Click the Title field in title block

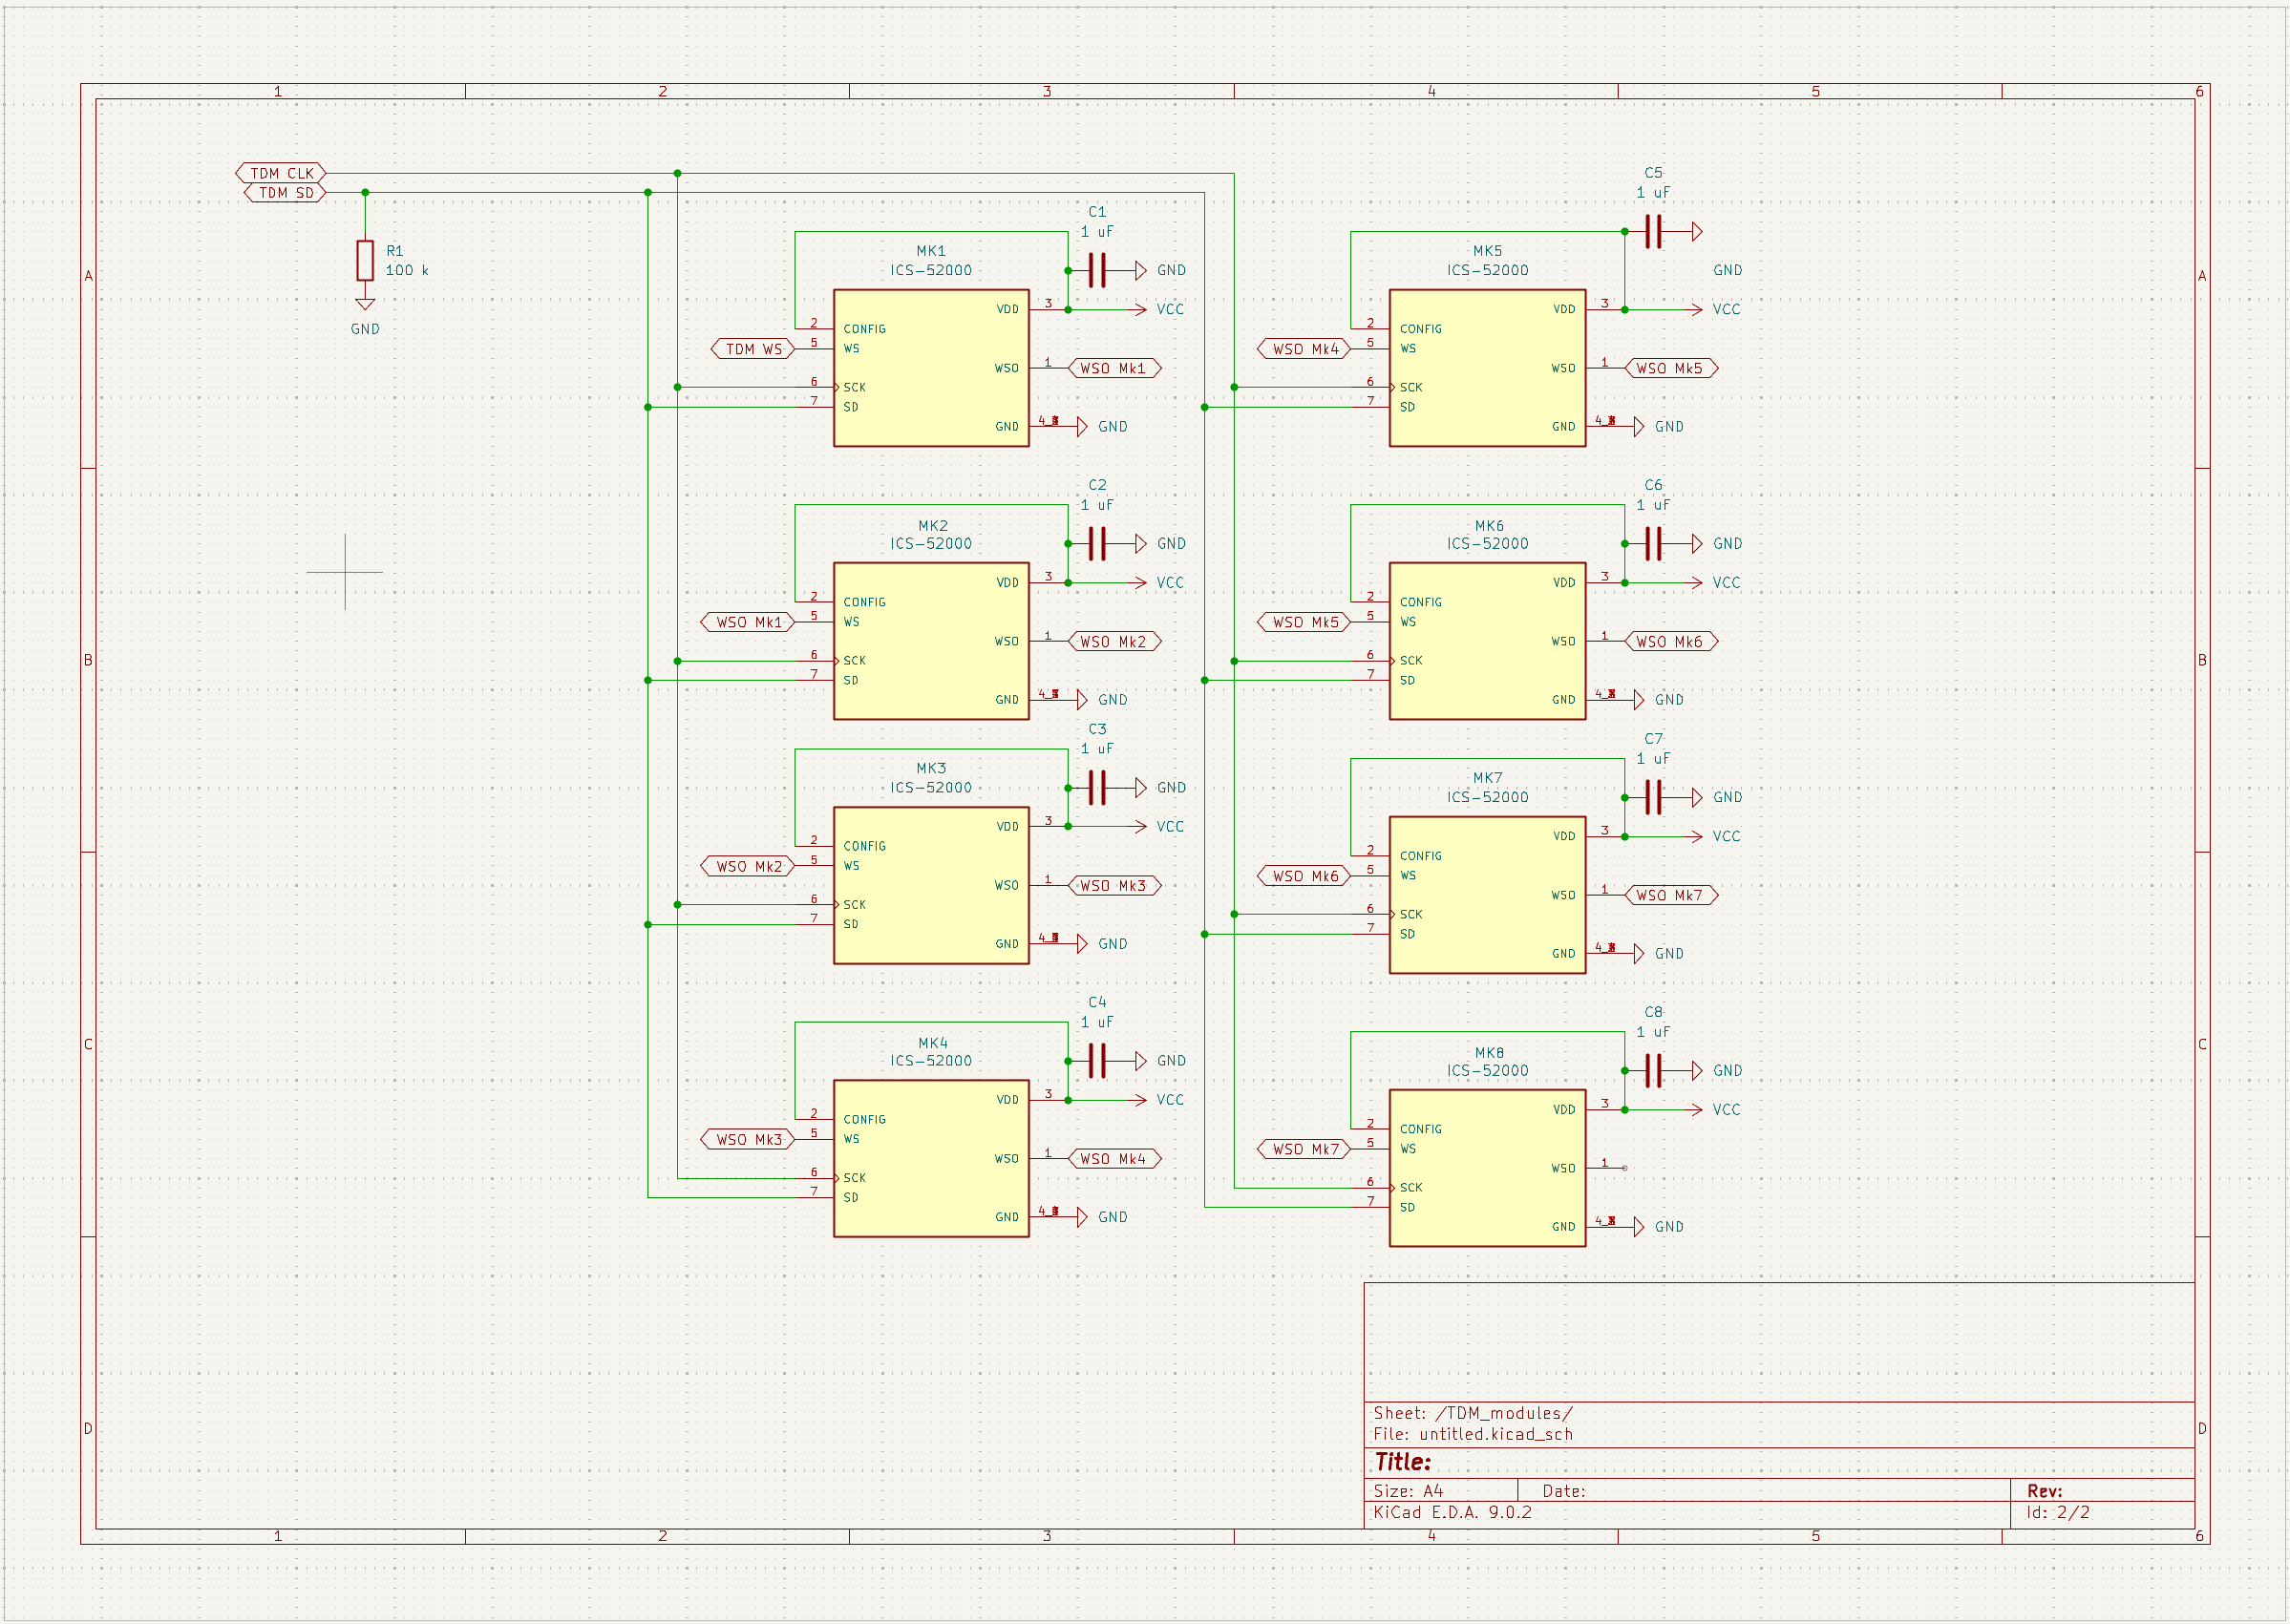(x=1403, y=1462)
